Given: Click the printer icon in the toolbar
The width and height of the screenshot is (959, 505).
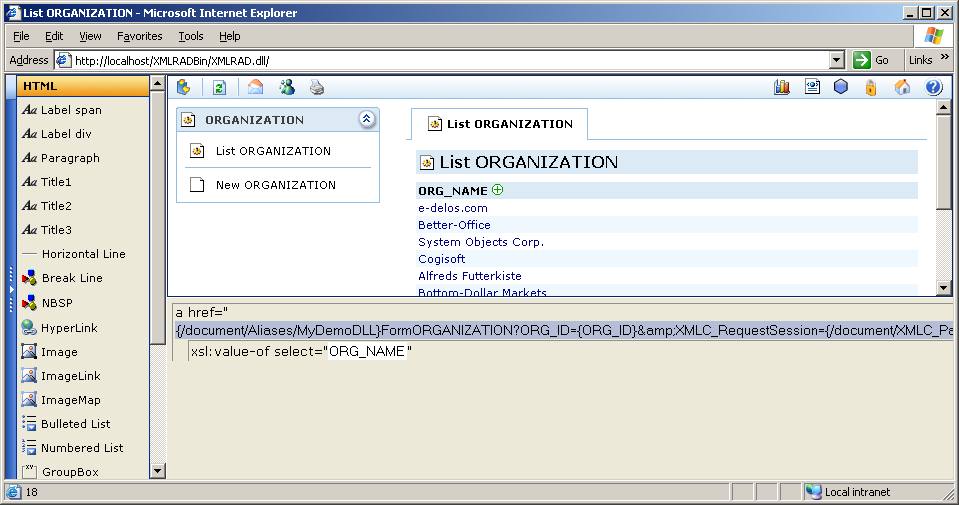Looking at the screenshot, I should click(x=317, y=88).
